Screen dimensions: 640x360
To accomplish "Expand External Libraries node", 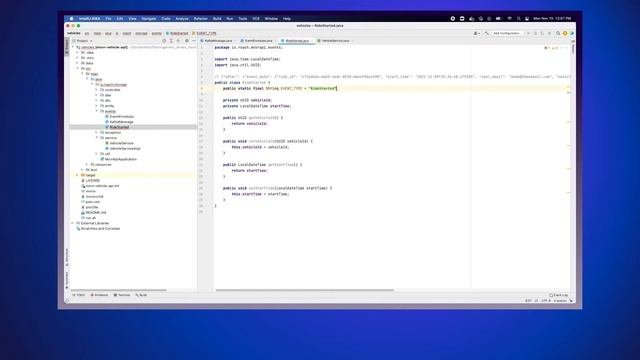I will click(73, 223).
